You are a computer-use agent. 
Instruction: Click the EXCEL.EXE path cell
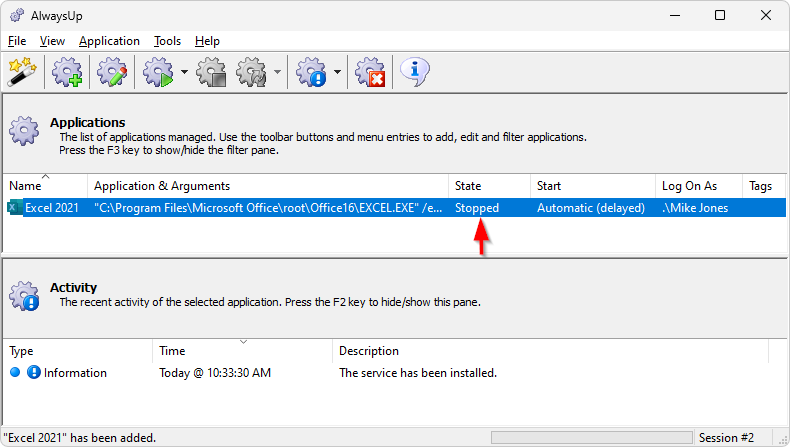tap(268, 208)
